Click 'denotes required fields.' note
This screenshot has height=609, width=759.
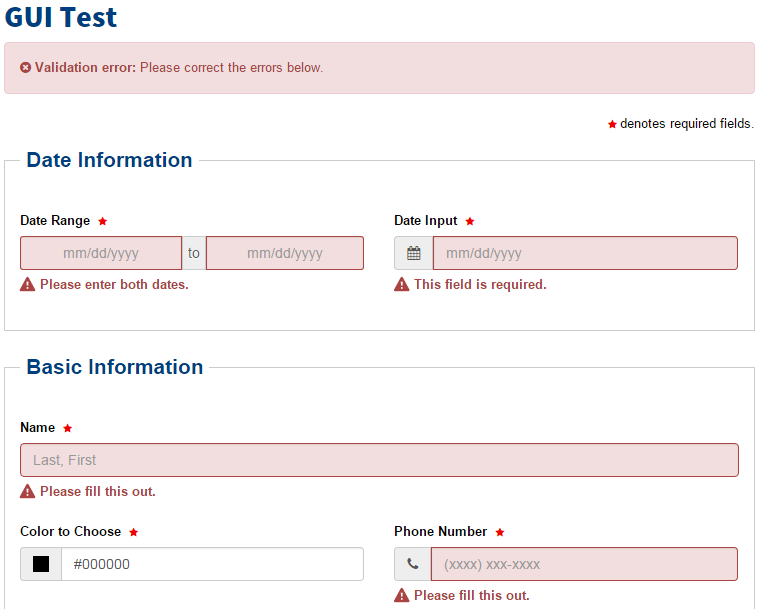click(x=687, y=124)
